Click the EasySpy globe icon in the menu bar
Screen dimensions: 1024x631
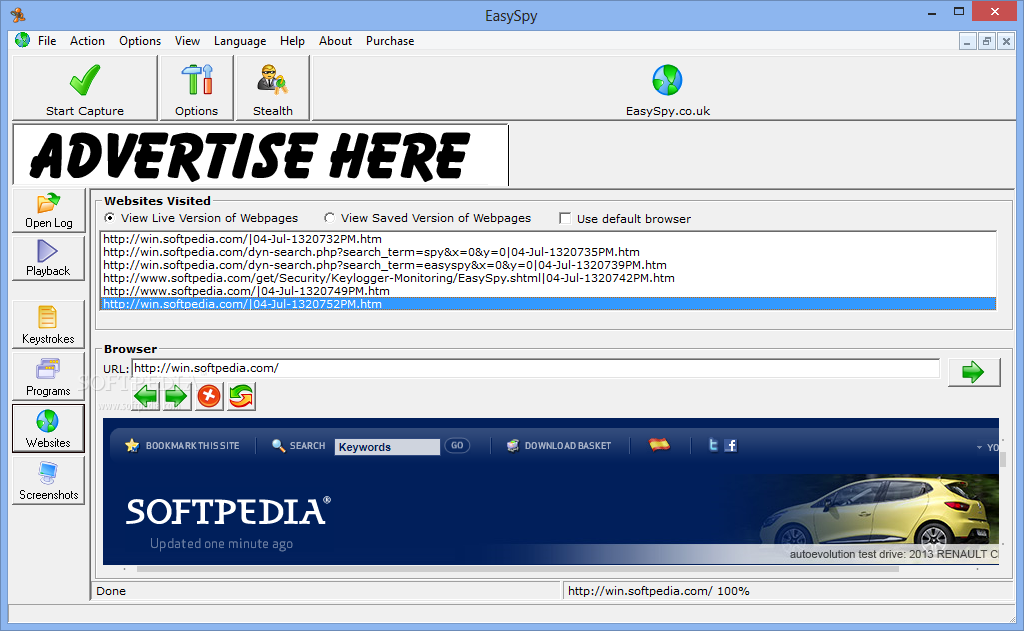[22, 40]
